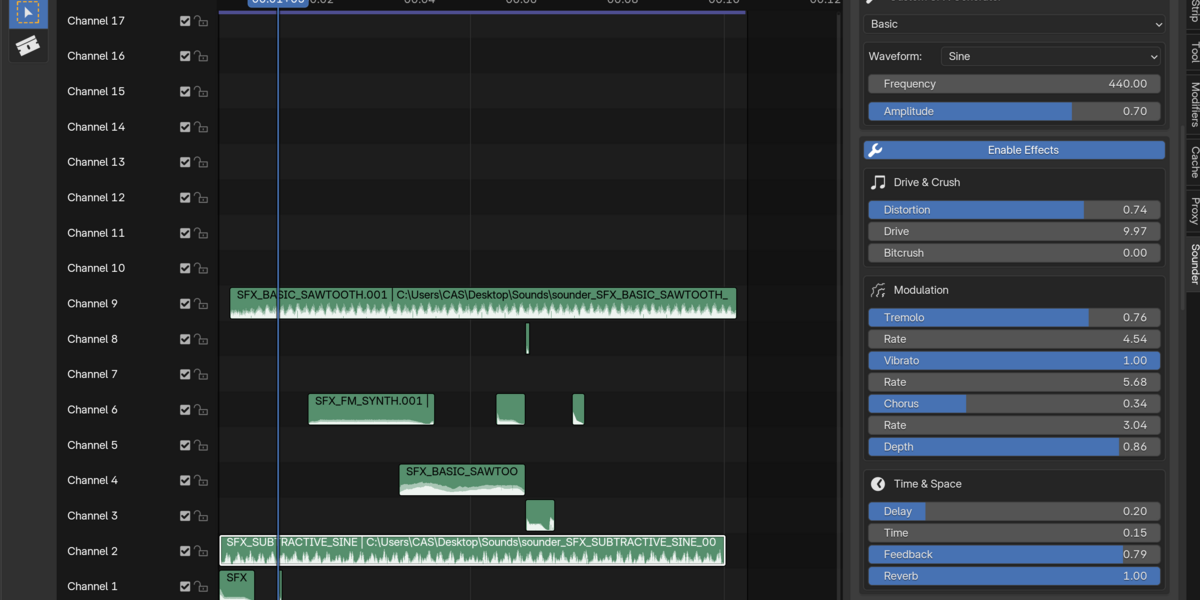The image size is (1200, 600).
Task: Uncheck the Channel 17 mute checkbox
Action: [x=185, y=21]
